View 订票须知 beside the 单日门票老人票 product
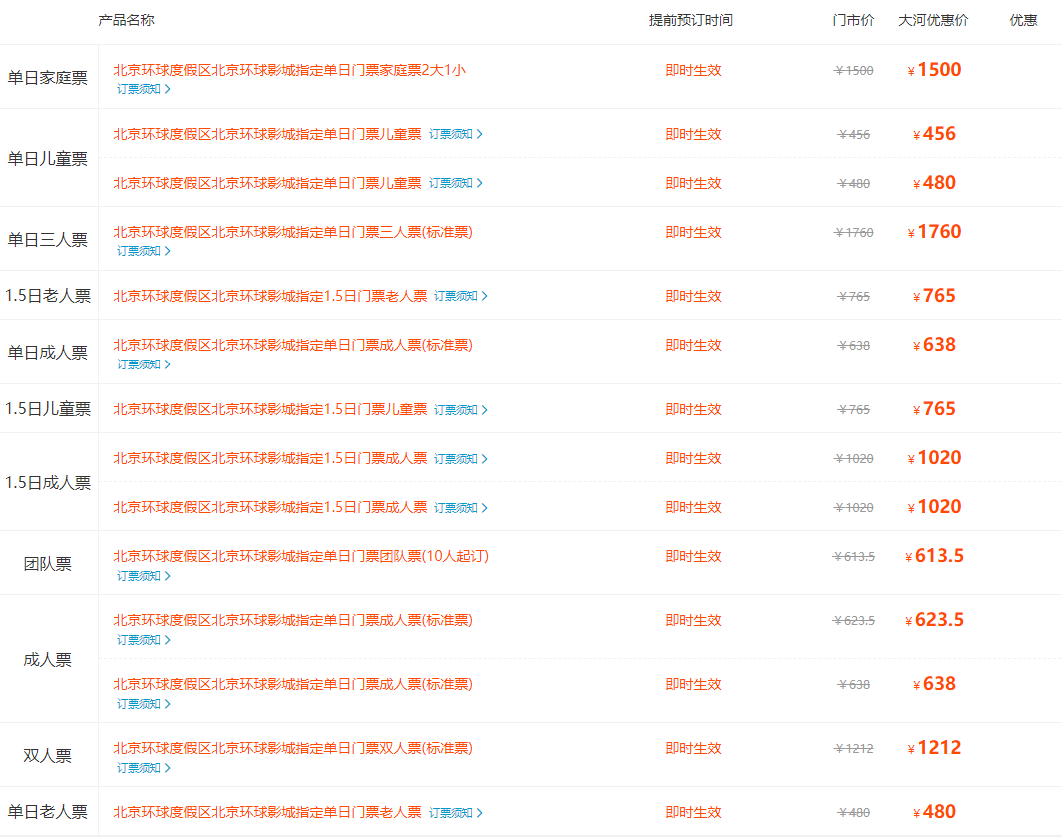Screen dimensions: 1062x837 456,813
